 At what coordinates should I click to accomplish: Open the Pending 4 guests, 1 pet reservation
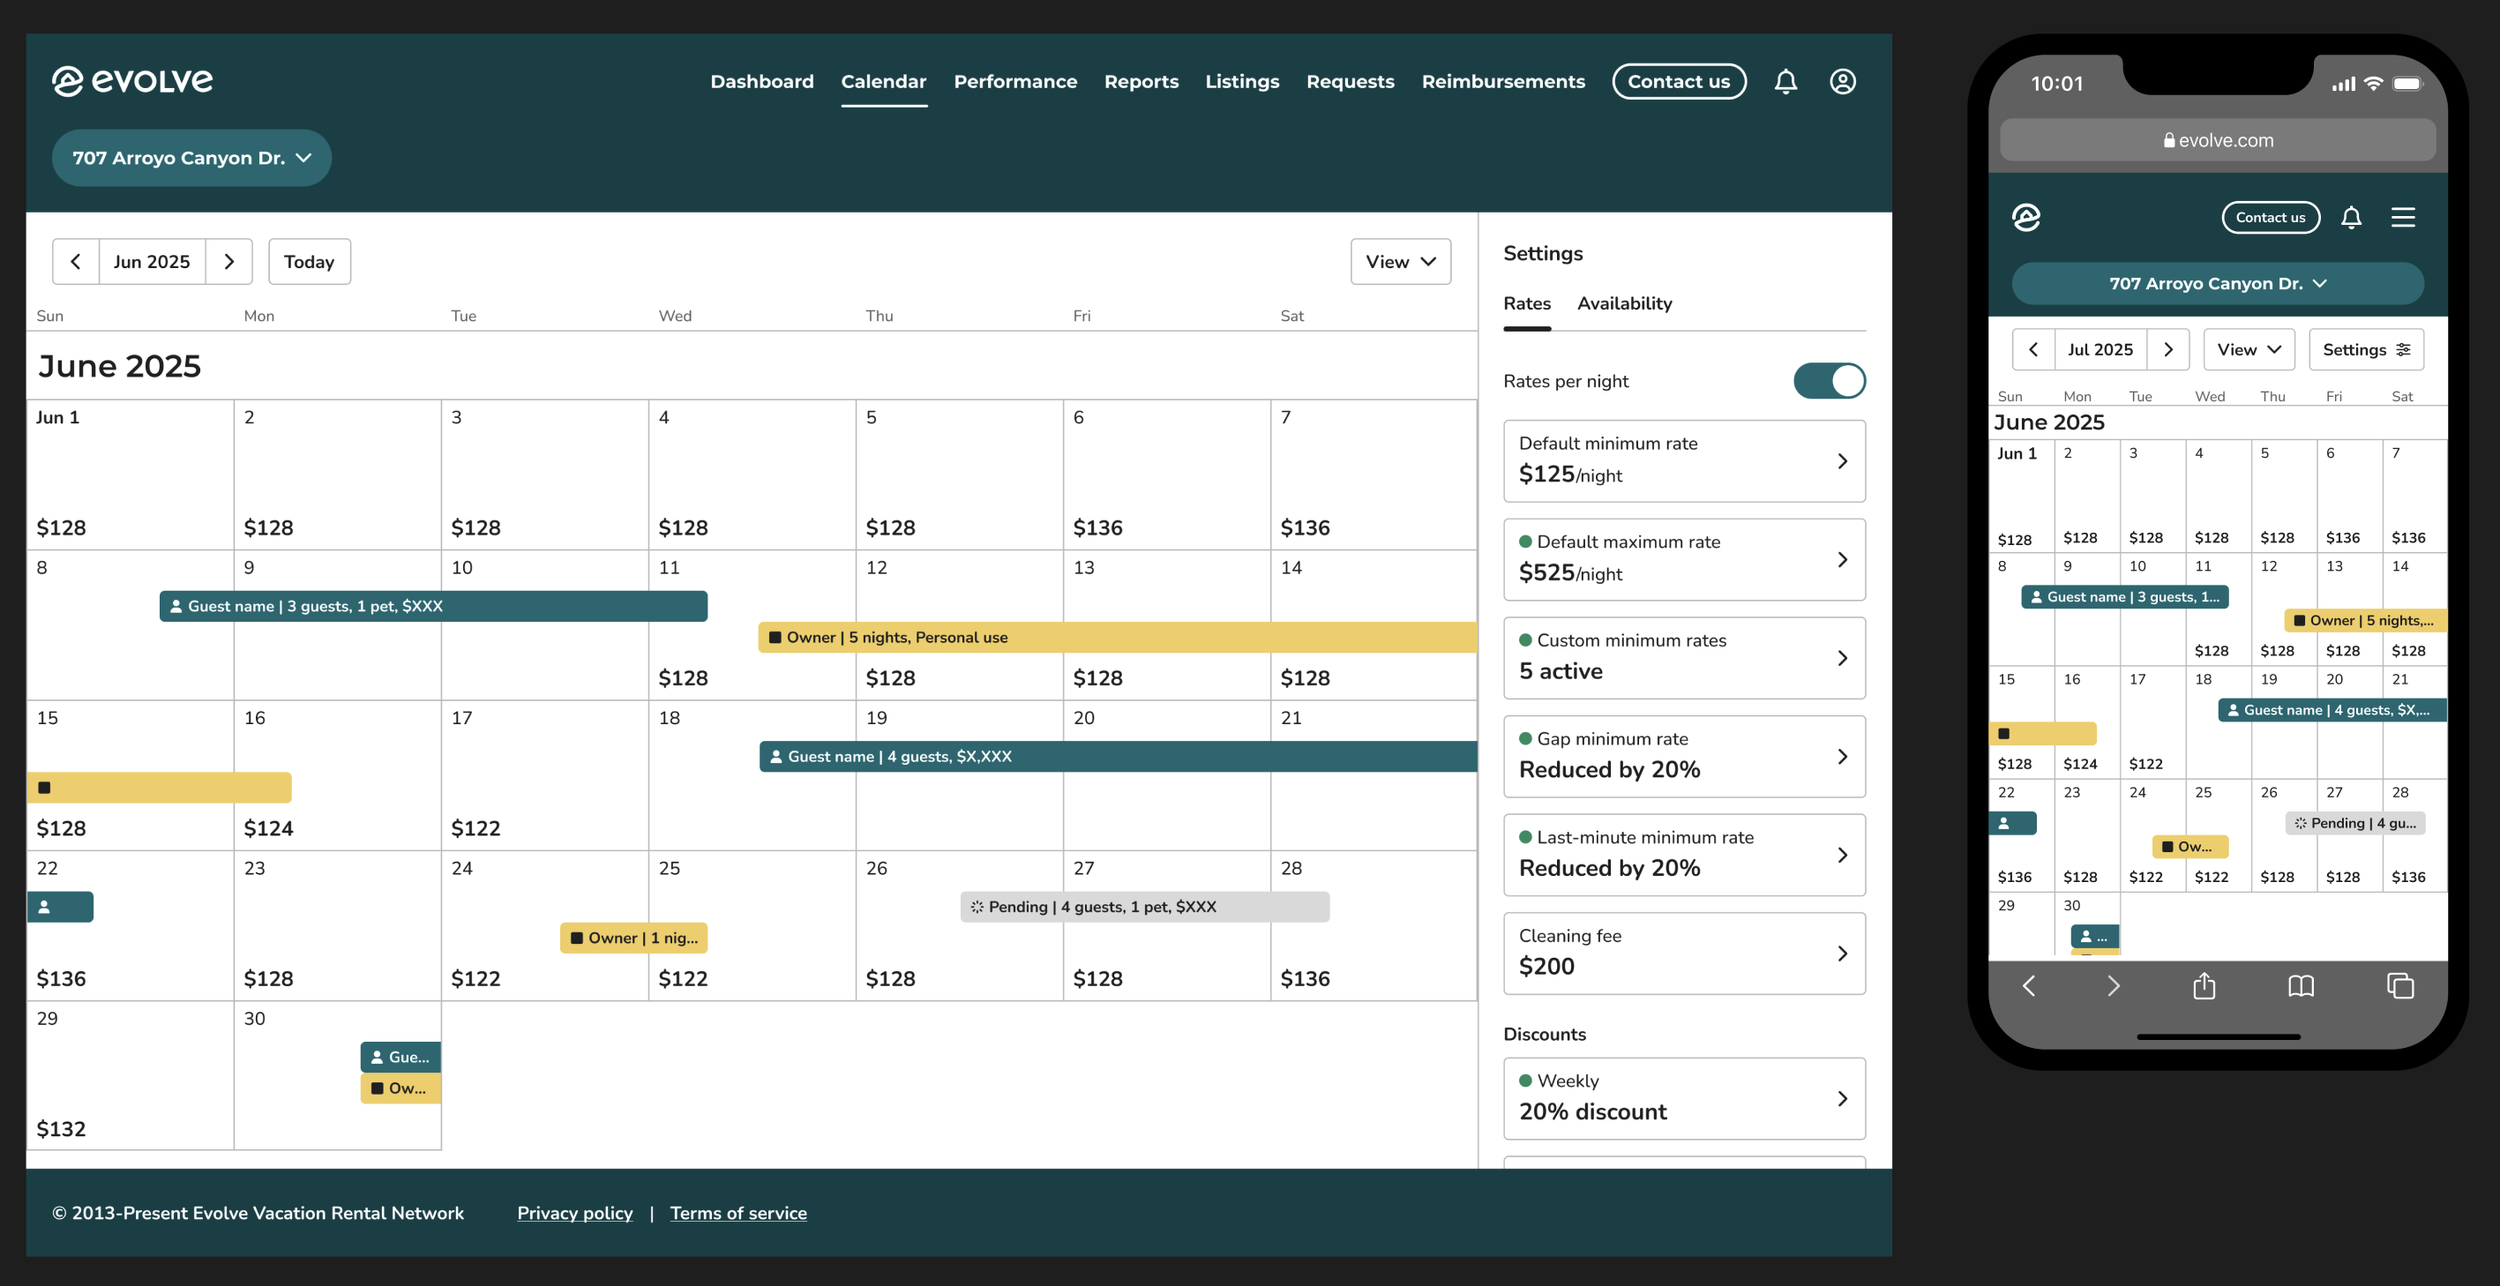click(x=1144, y=907)
